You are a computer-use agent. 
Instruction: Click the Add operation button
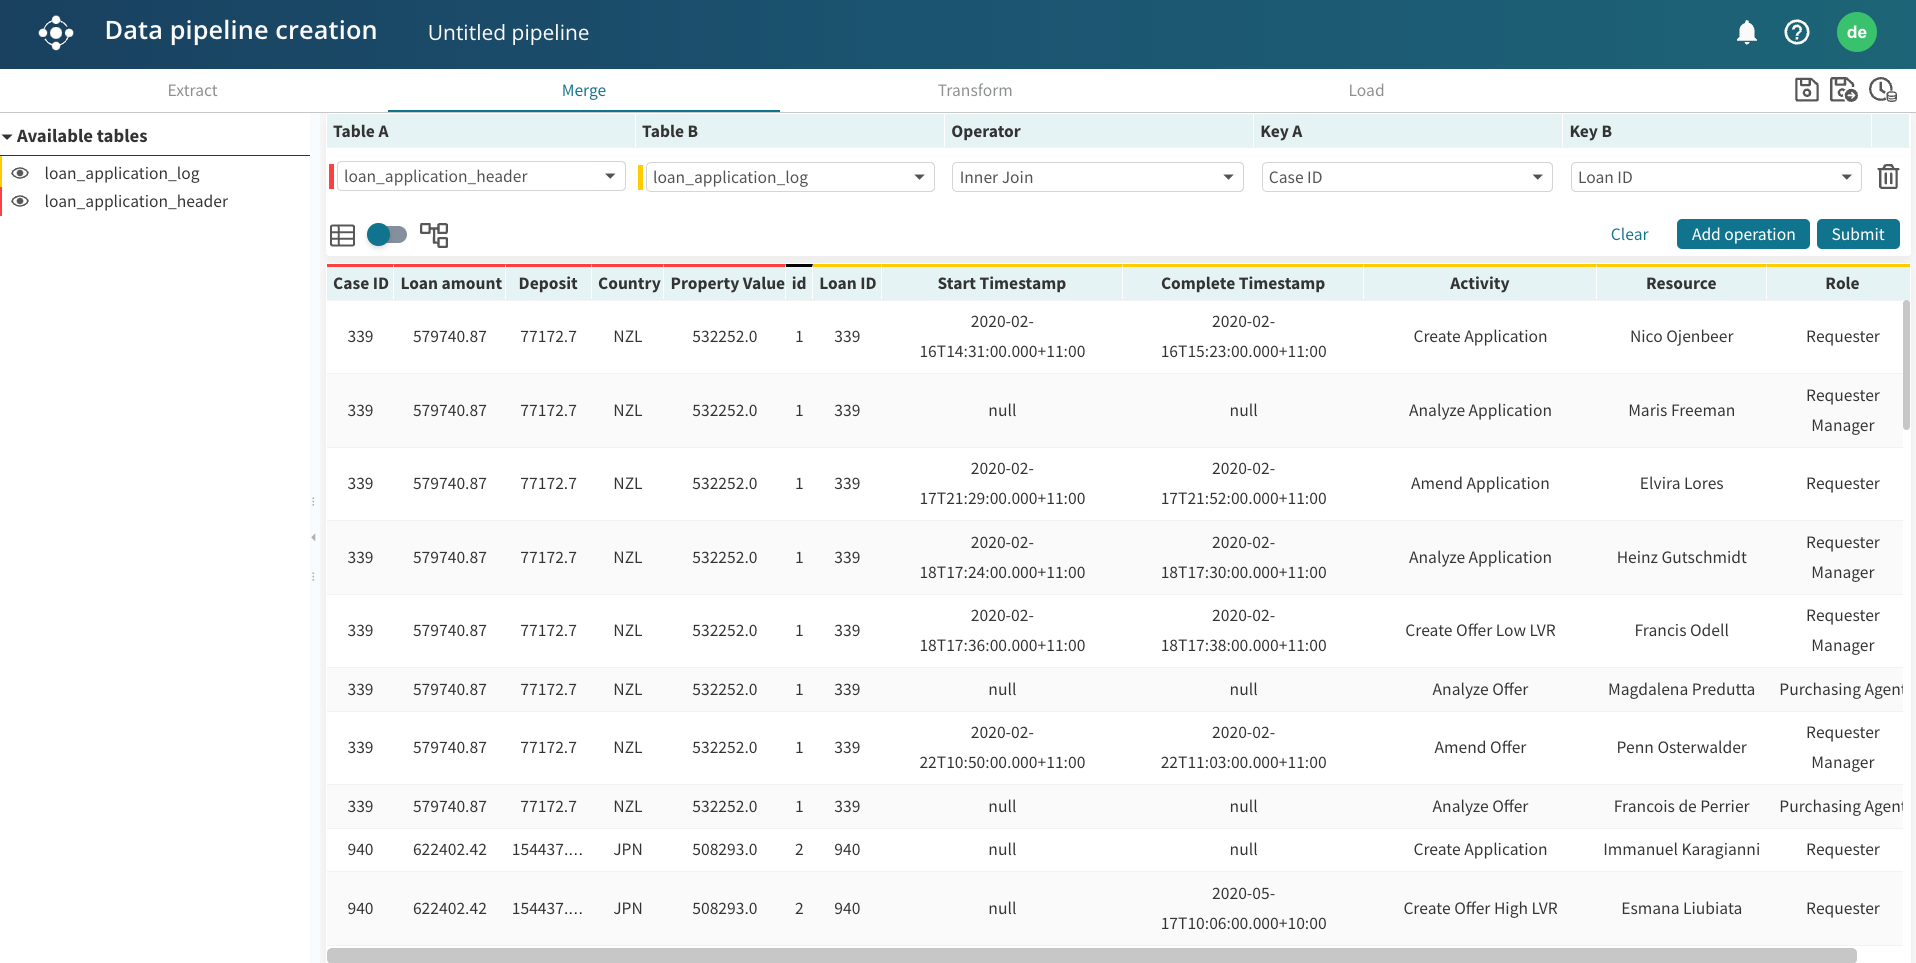tap(1742, 234)
